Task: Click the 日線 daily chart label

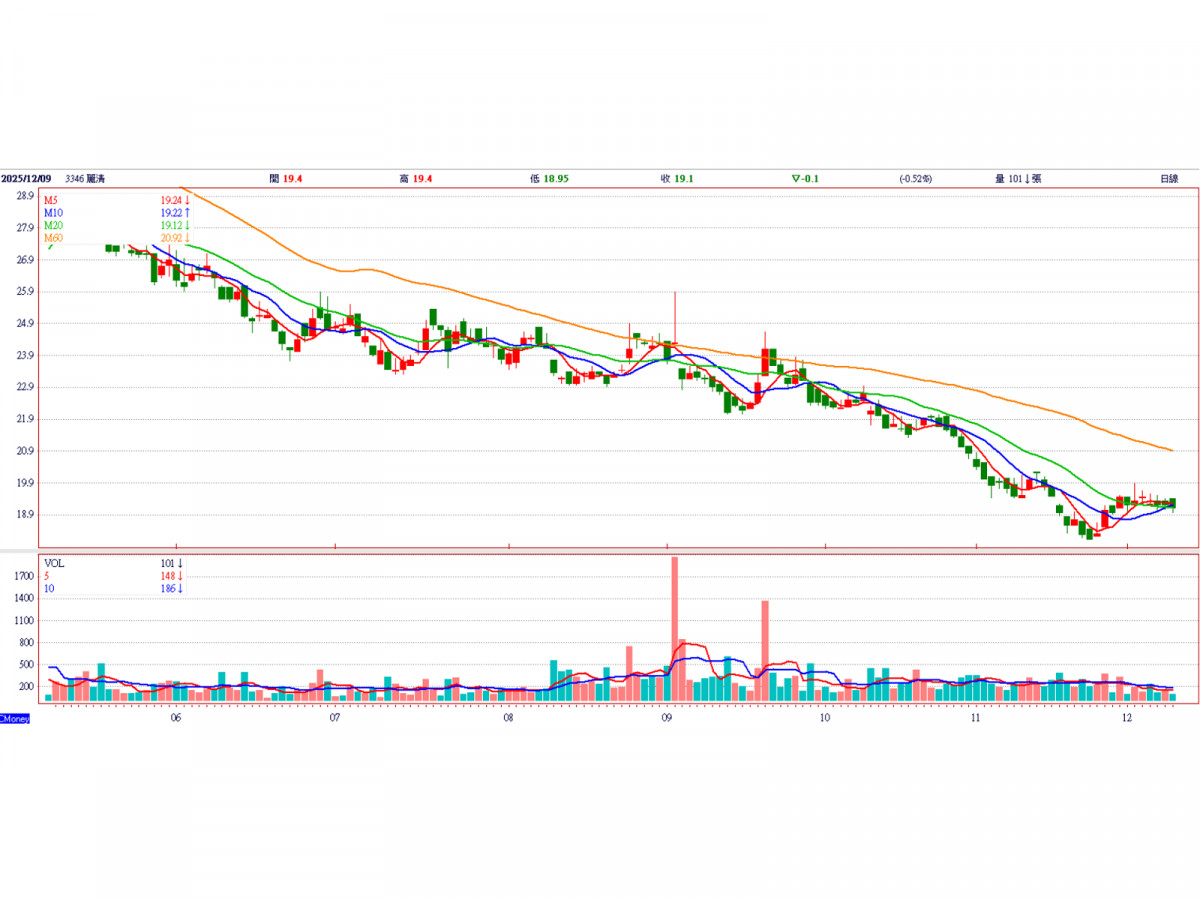Action: click(1168, 178)
